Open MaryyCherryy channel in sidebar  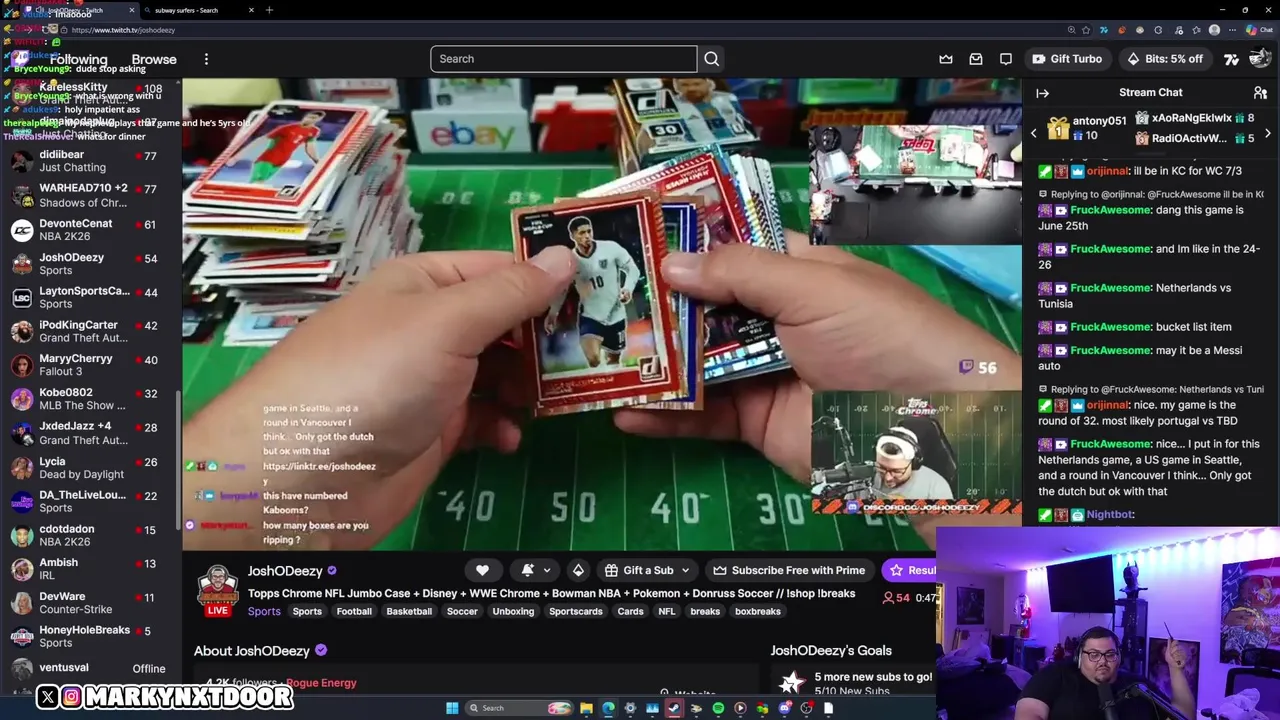coord(90,365)
